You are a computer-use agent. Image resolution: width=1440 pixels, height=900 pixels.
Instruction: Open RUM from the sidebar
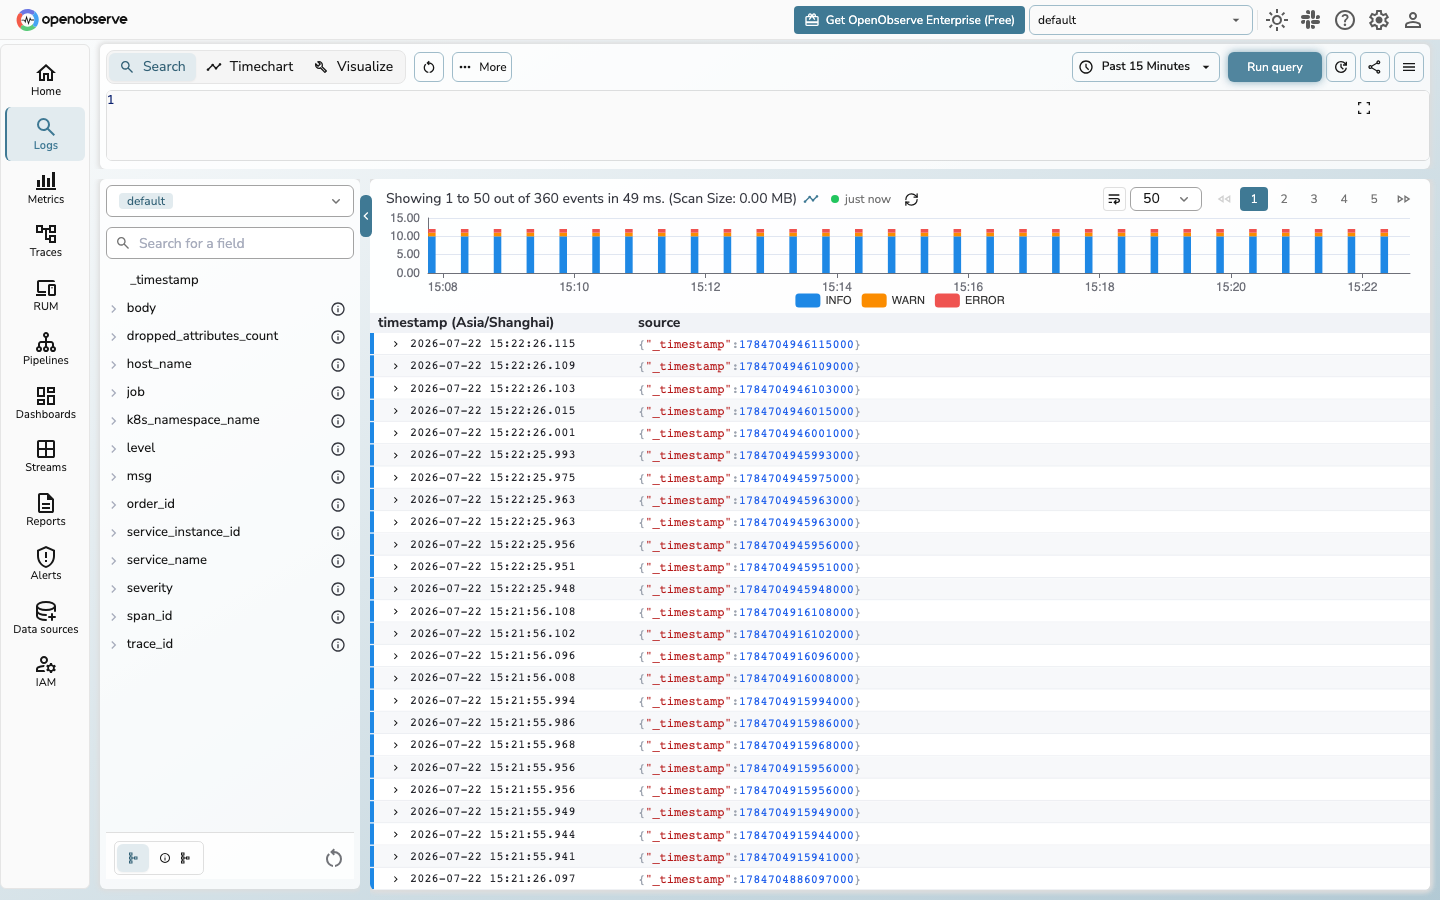[46, 295]
